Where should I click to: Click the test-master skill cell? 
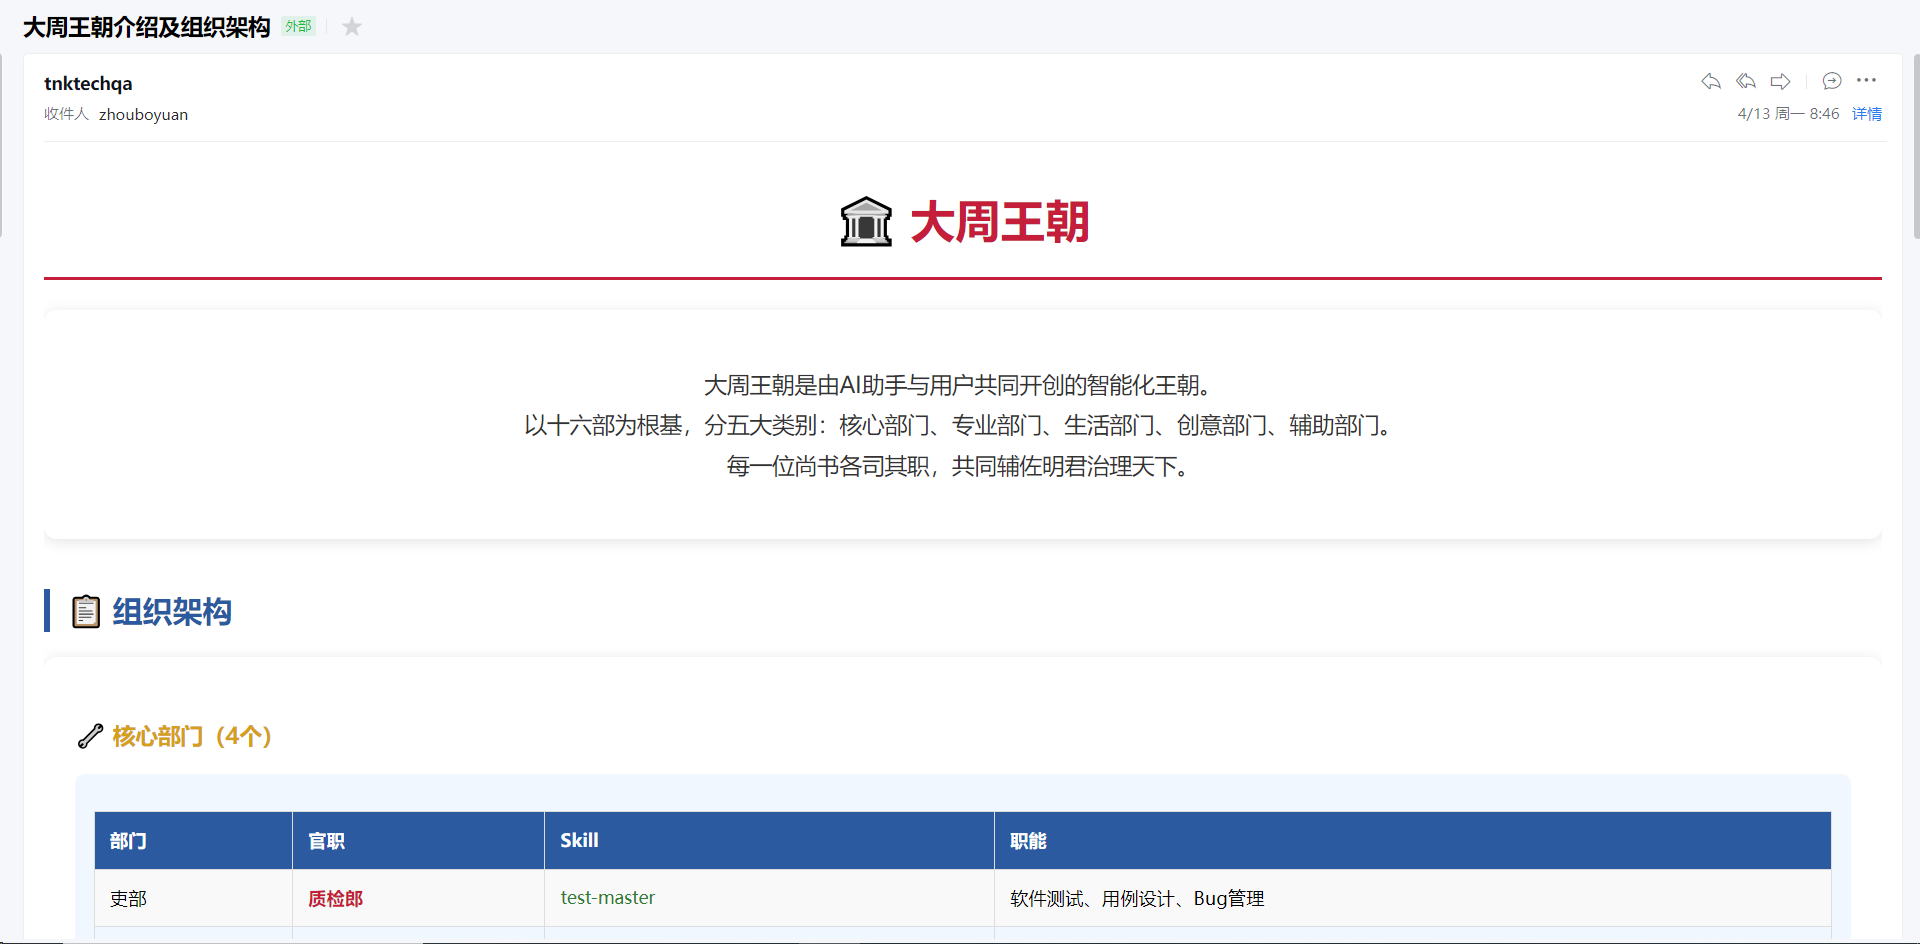(770, 898)
